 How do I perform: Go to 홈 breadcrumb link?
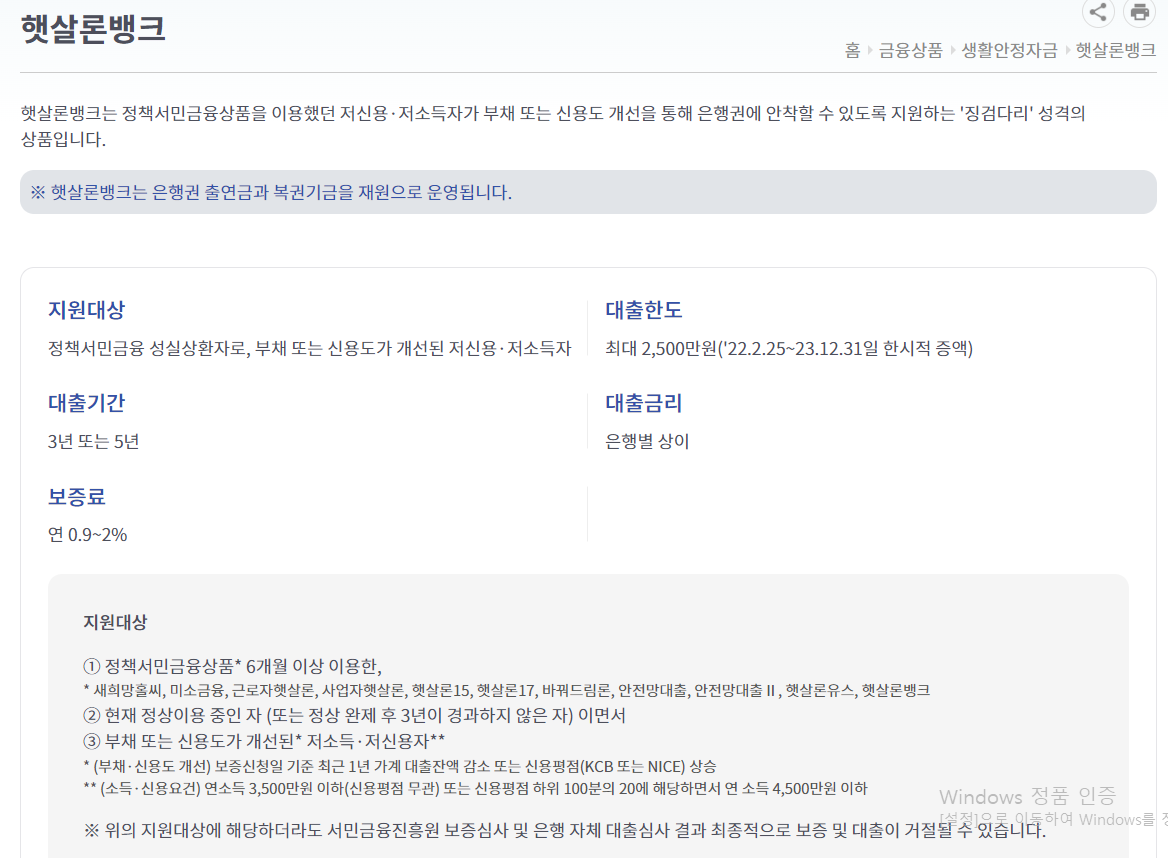point(852,50)
